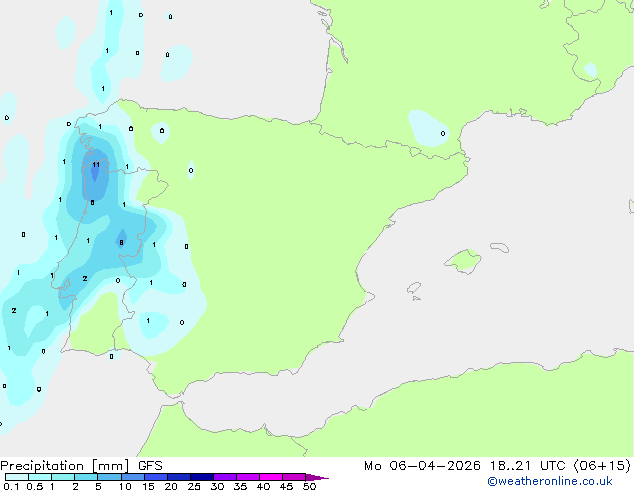Click the 2–5 mm legend color swatch
Screen dimensions: 634x490
tap(86, 477)
